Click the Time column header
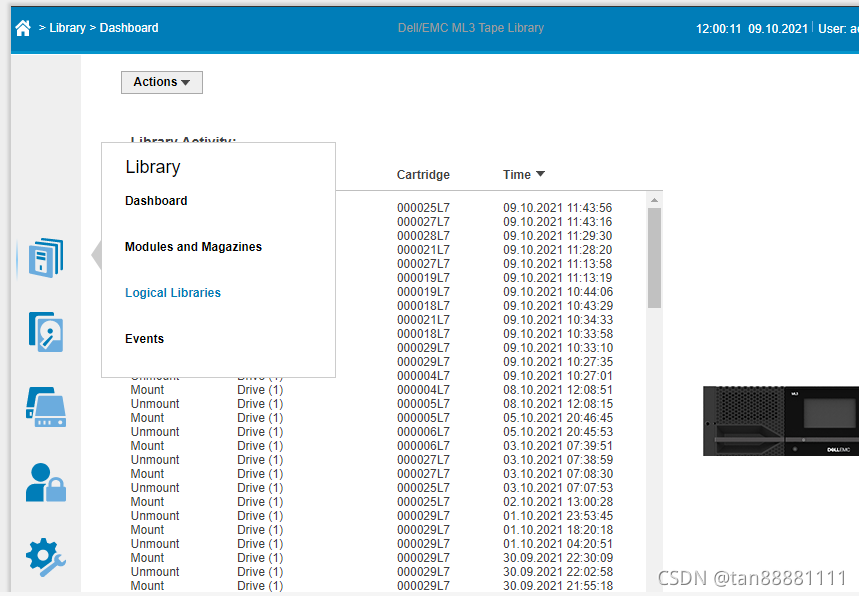The image size is (859, 596). coord(517,175)
